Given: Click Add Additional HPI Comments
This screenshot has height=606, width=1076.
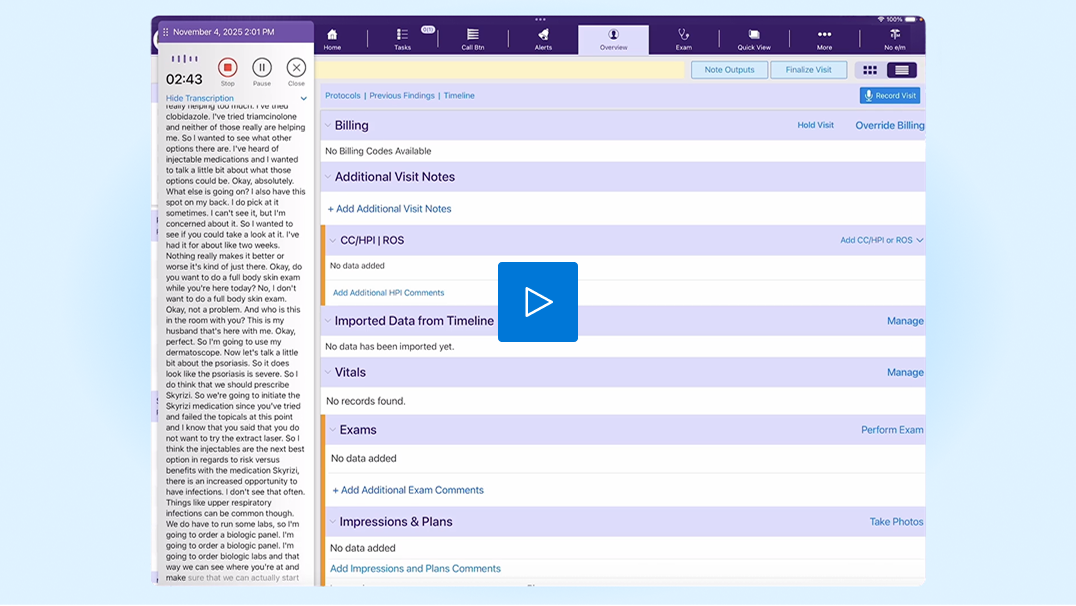Looking at the screenshot, I should click(x=388, y=292).
